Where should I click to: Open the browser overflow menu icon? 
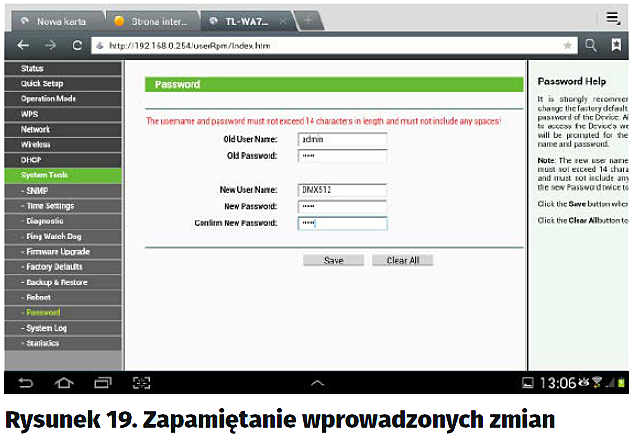[613, 17]
